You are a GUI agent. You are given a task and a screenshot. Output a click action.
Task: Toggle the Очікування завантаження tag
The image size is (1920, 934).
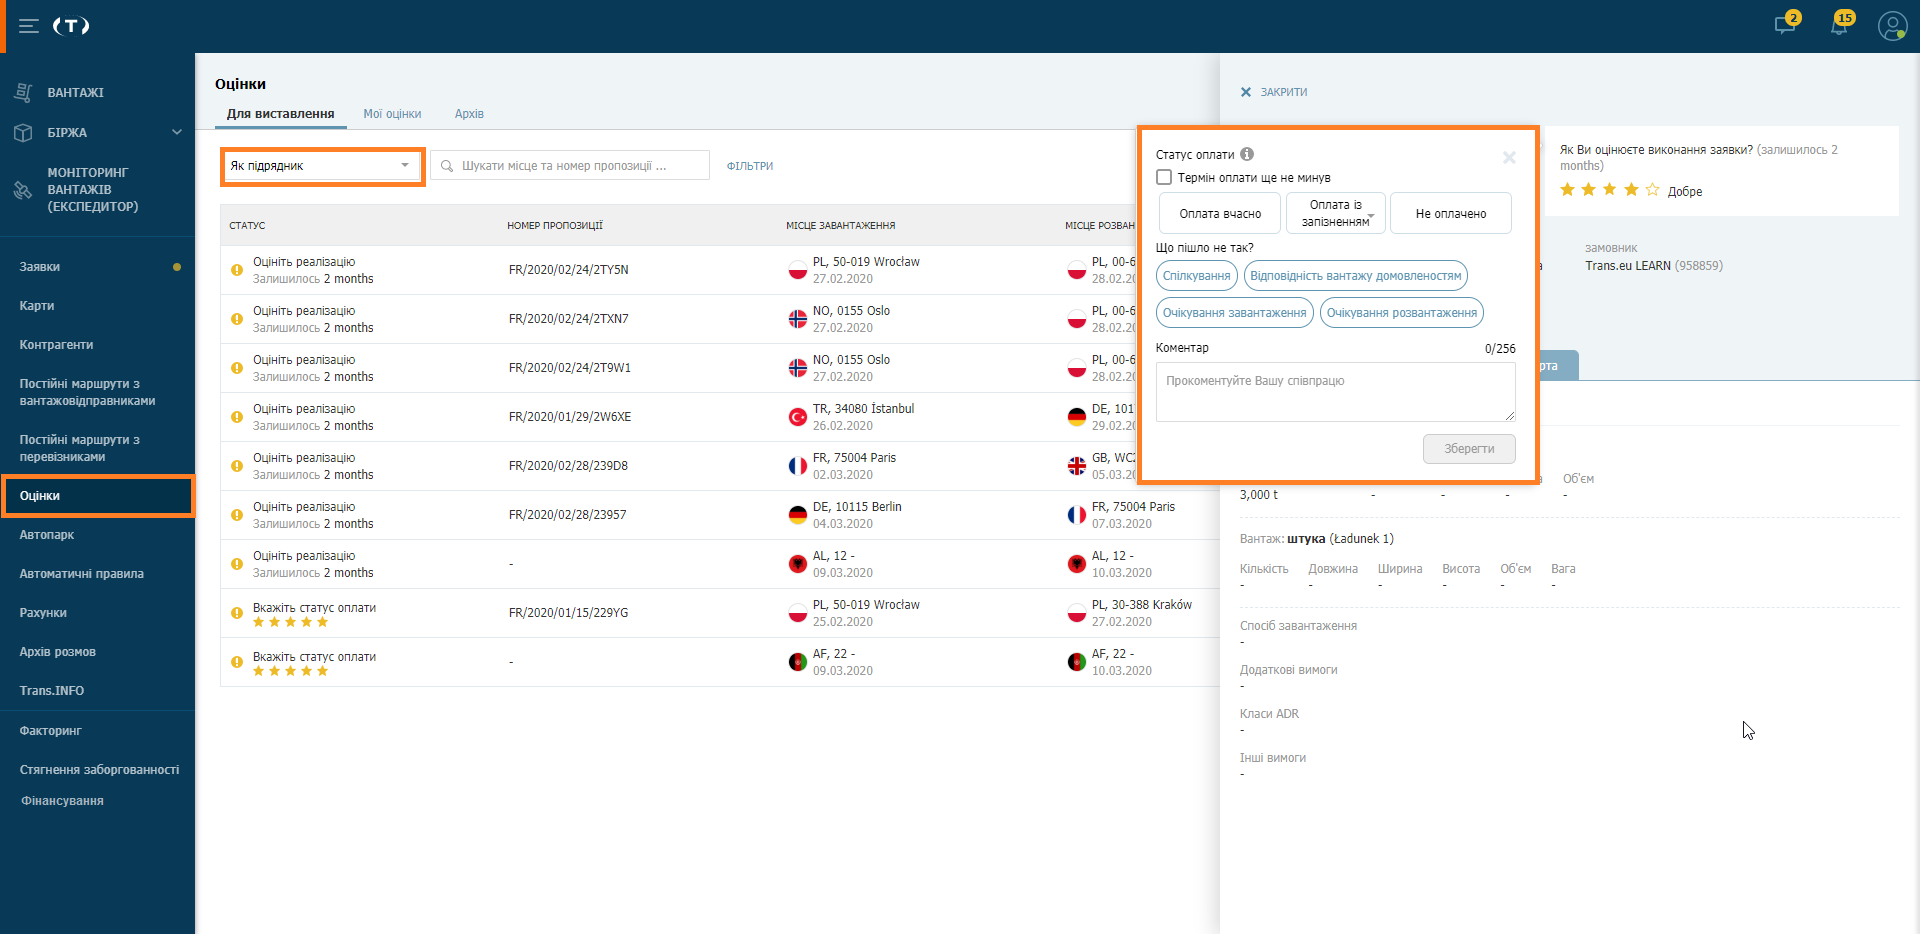click(x=1234, y=313)
